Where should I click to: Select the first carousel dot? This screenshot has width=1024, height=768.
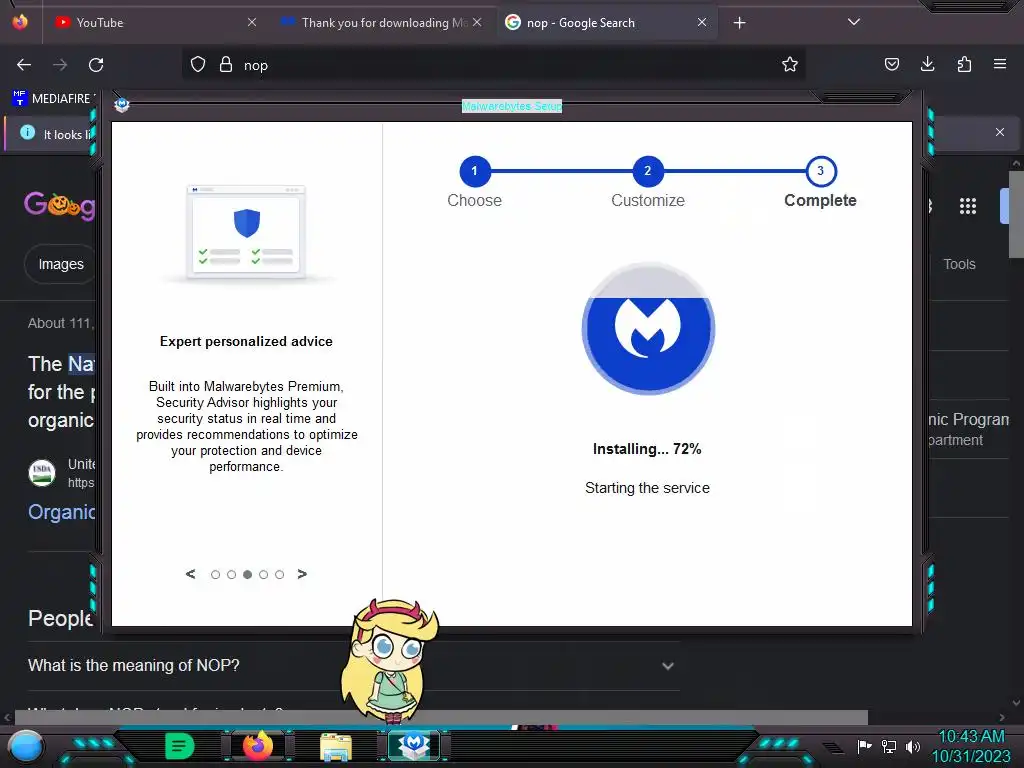[x=216, y=575]
